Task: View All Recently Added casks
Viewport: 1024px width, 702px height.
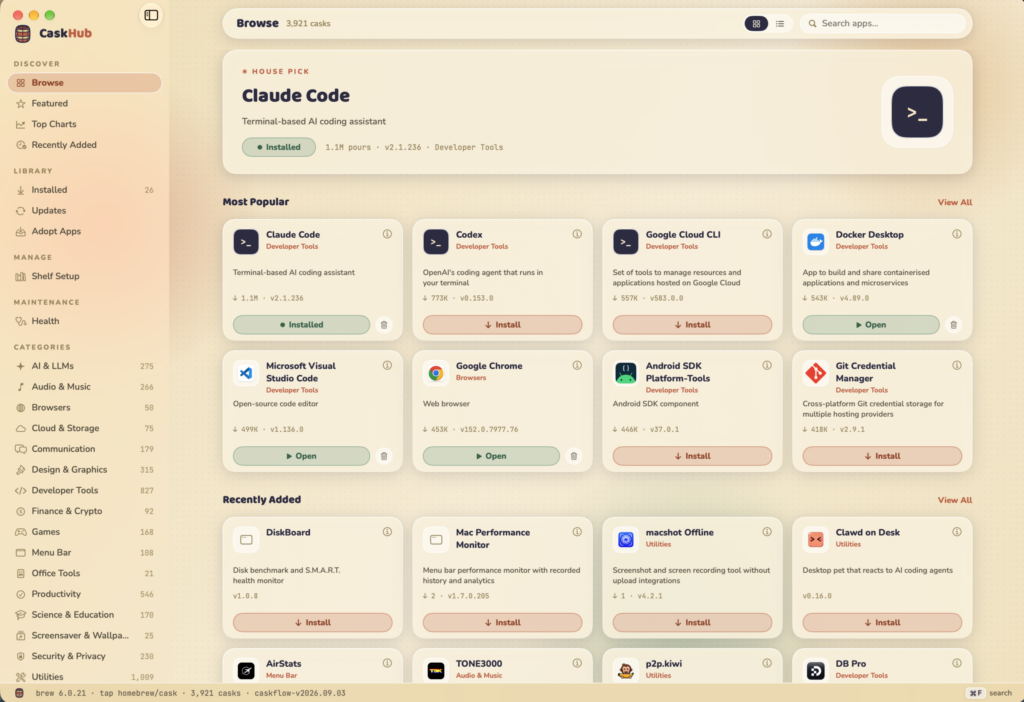Action: tap(954, 500)
